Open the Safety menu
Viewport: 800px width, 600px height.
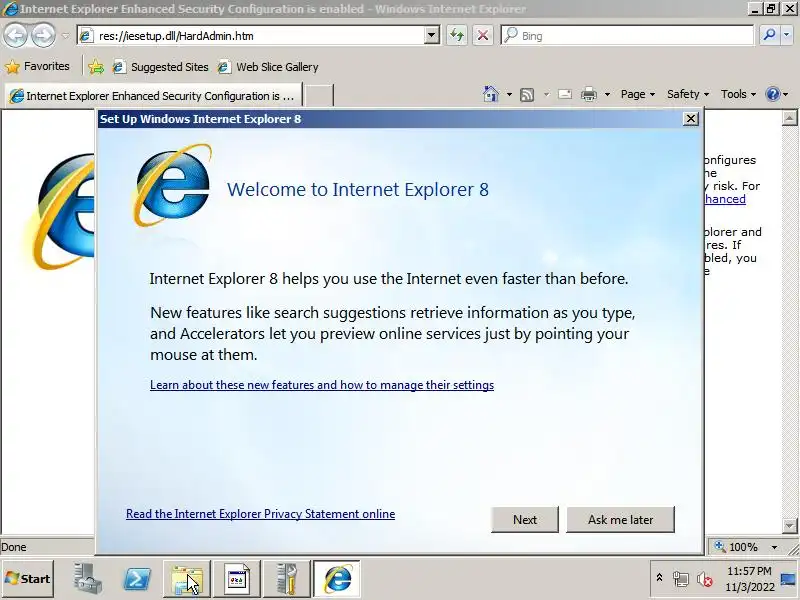(x=688, y=94)
